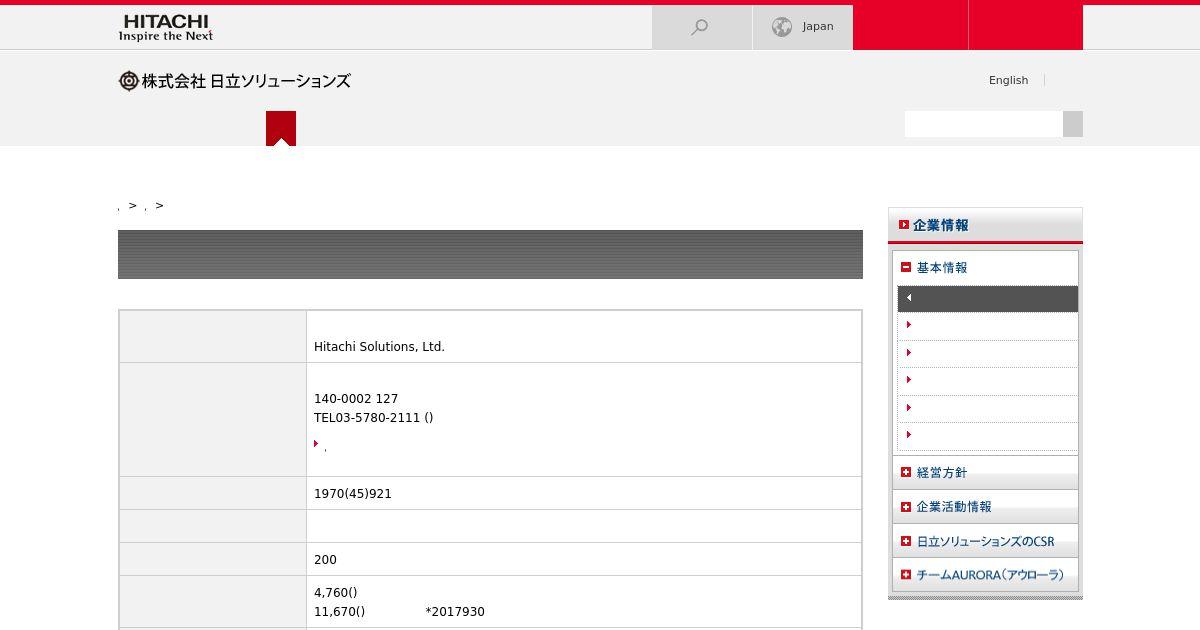Screen dimensions: 1200x630
Task: Open the header search magnifier icon
Action: (700, 27)
